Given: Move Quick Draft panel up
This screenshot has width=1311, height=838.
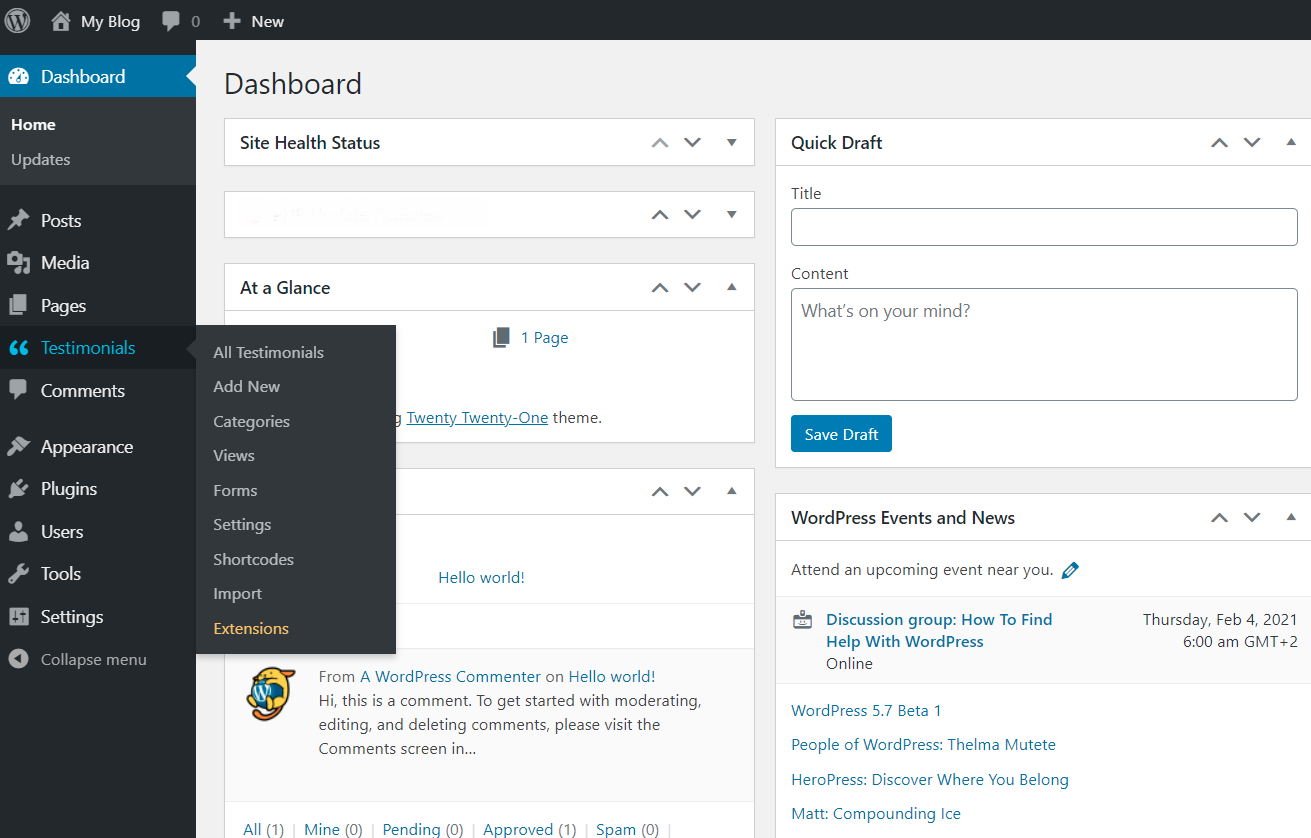Looking at the screenshot, I should coord(1219,143).
